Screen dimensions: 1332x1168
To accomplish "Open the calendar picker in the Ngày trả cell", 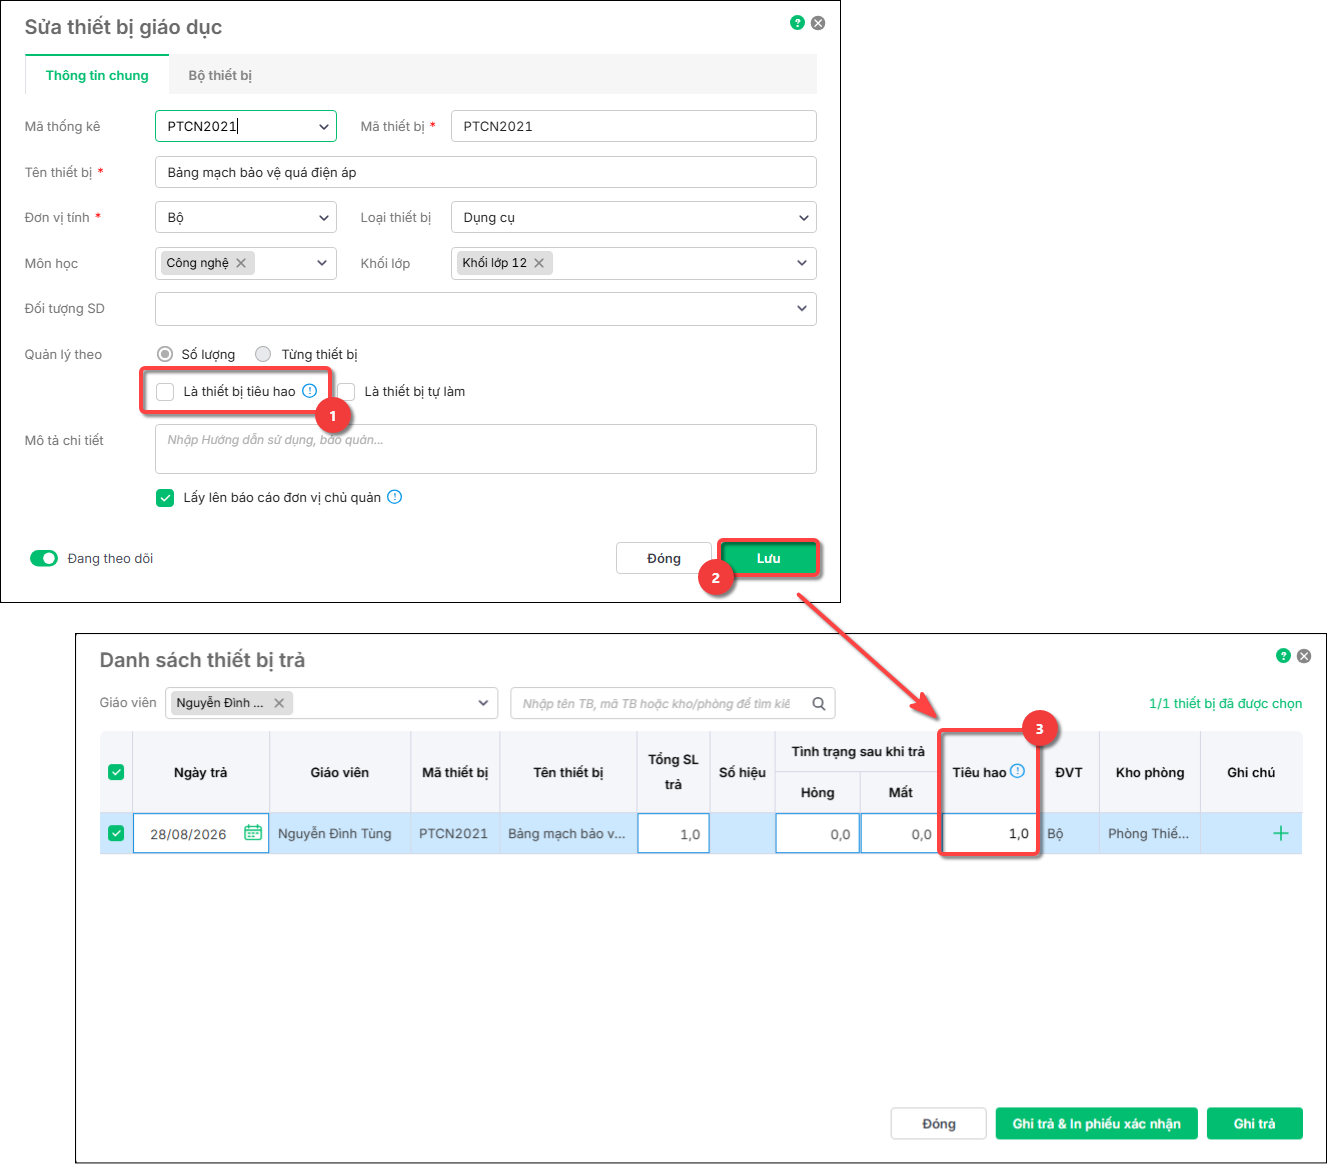I will pos(253,833).
